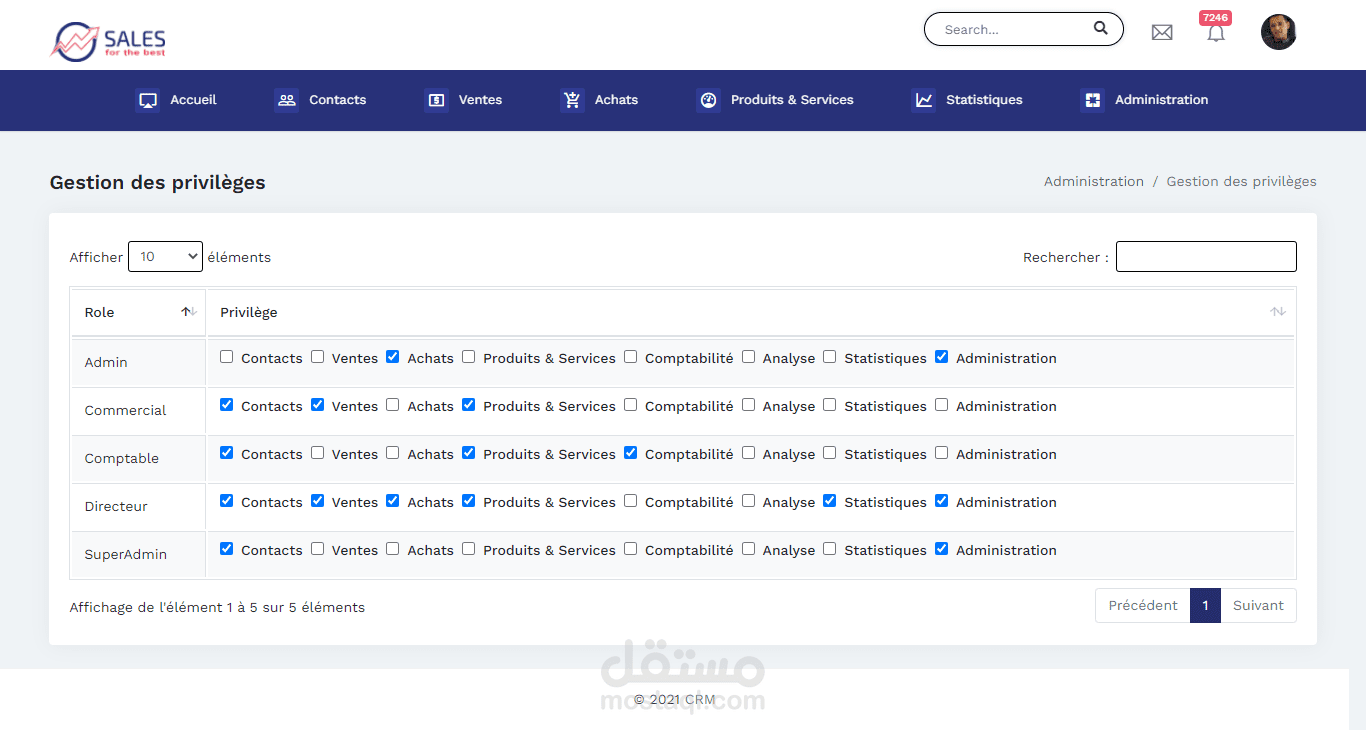The width and height of the screenshot is (1366, 730).
Task: Sort by Privilège column arrows
Action: [x=1278, y=312]
